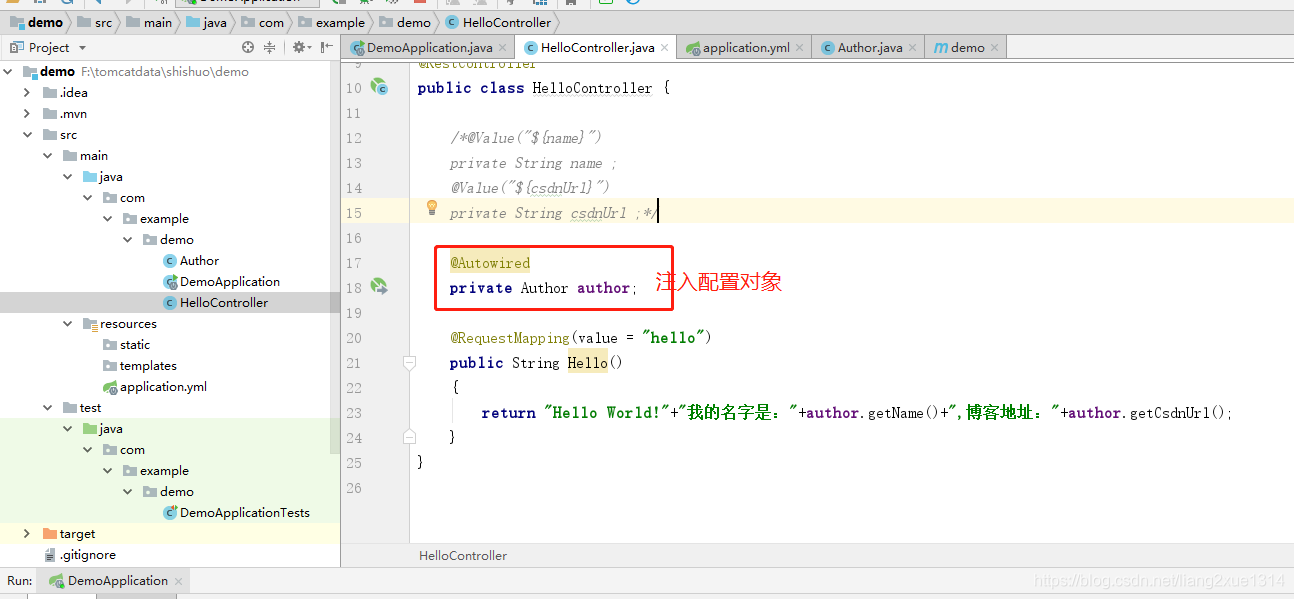Click the Spring bean gutter icon on line 10
This screenshot has height=599, width=1294.
tap(379, 87)
